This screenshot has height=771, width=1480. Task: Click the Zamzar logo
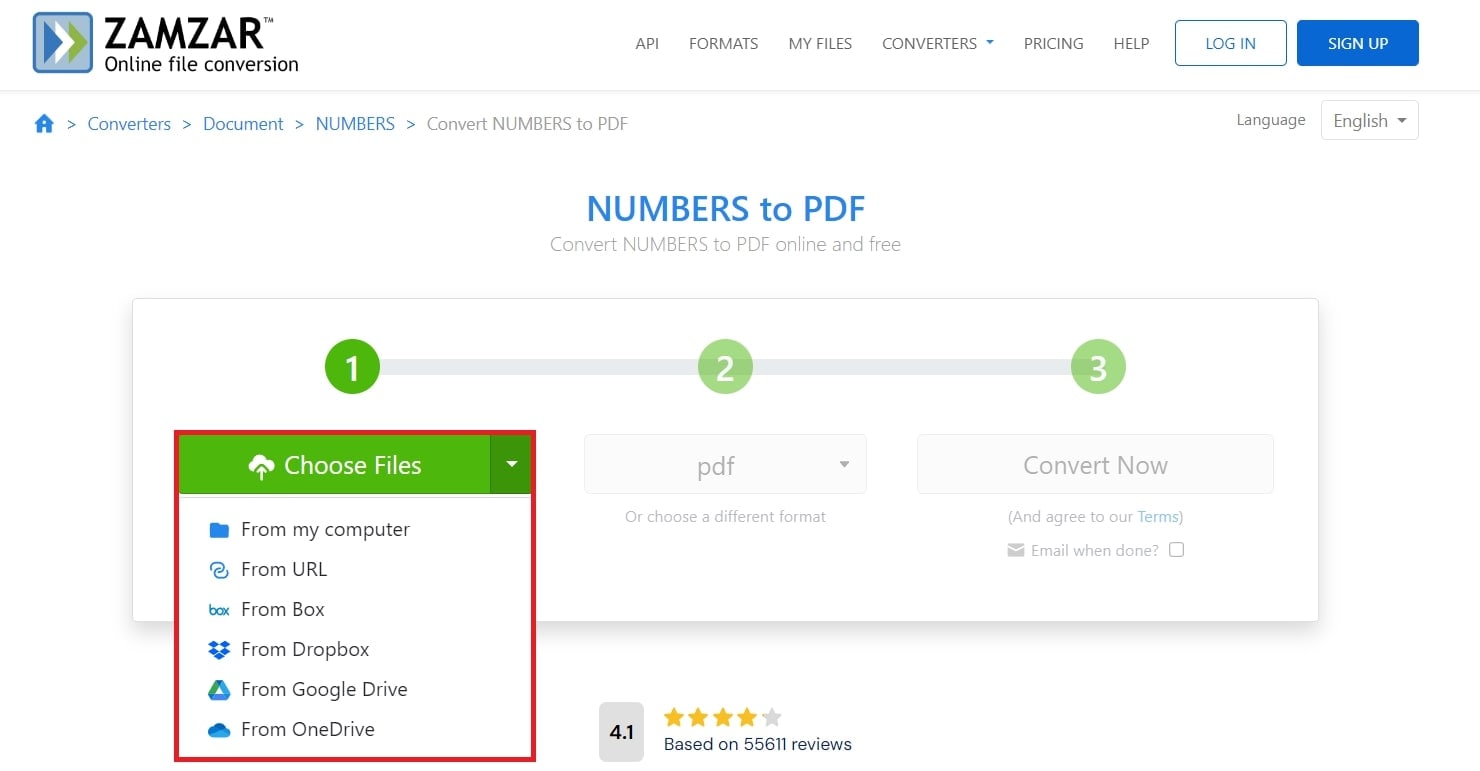click(x=166, y=44)
